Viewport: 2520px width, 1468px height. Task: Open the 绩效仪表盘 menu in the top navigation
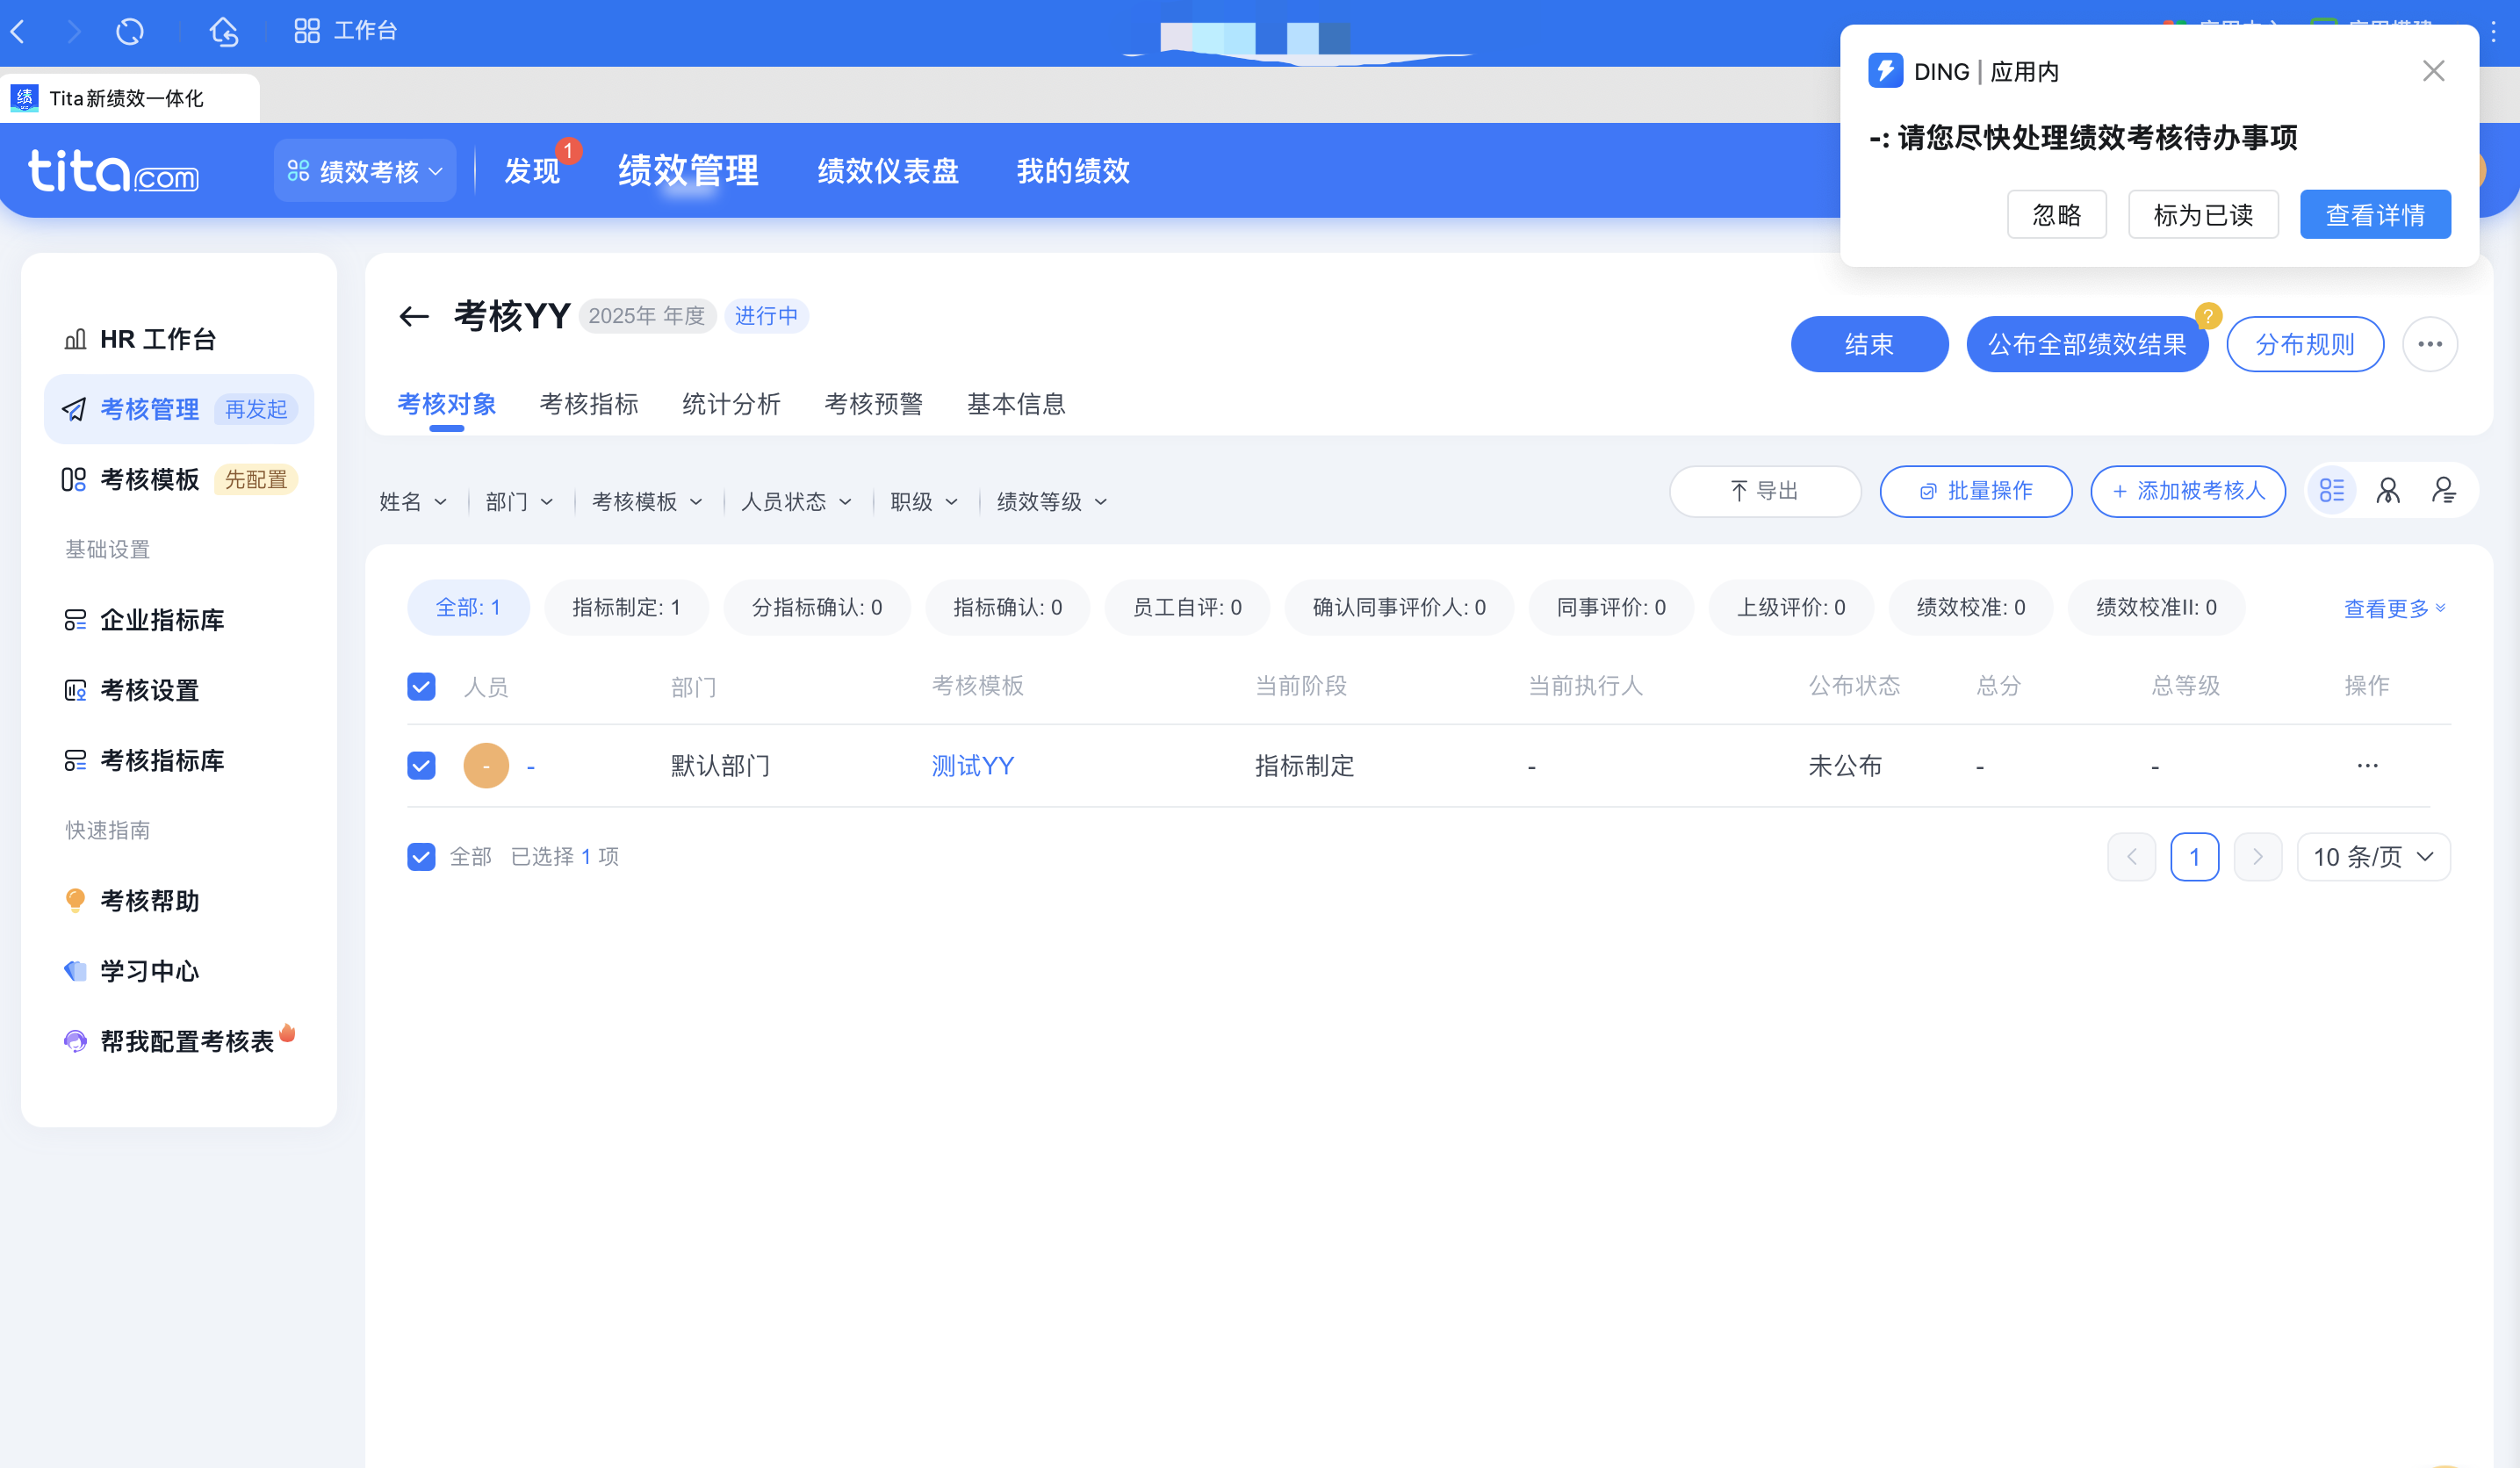pos(886,171)
